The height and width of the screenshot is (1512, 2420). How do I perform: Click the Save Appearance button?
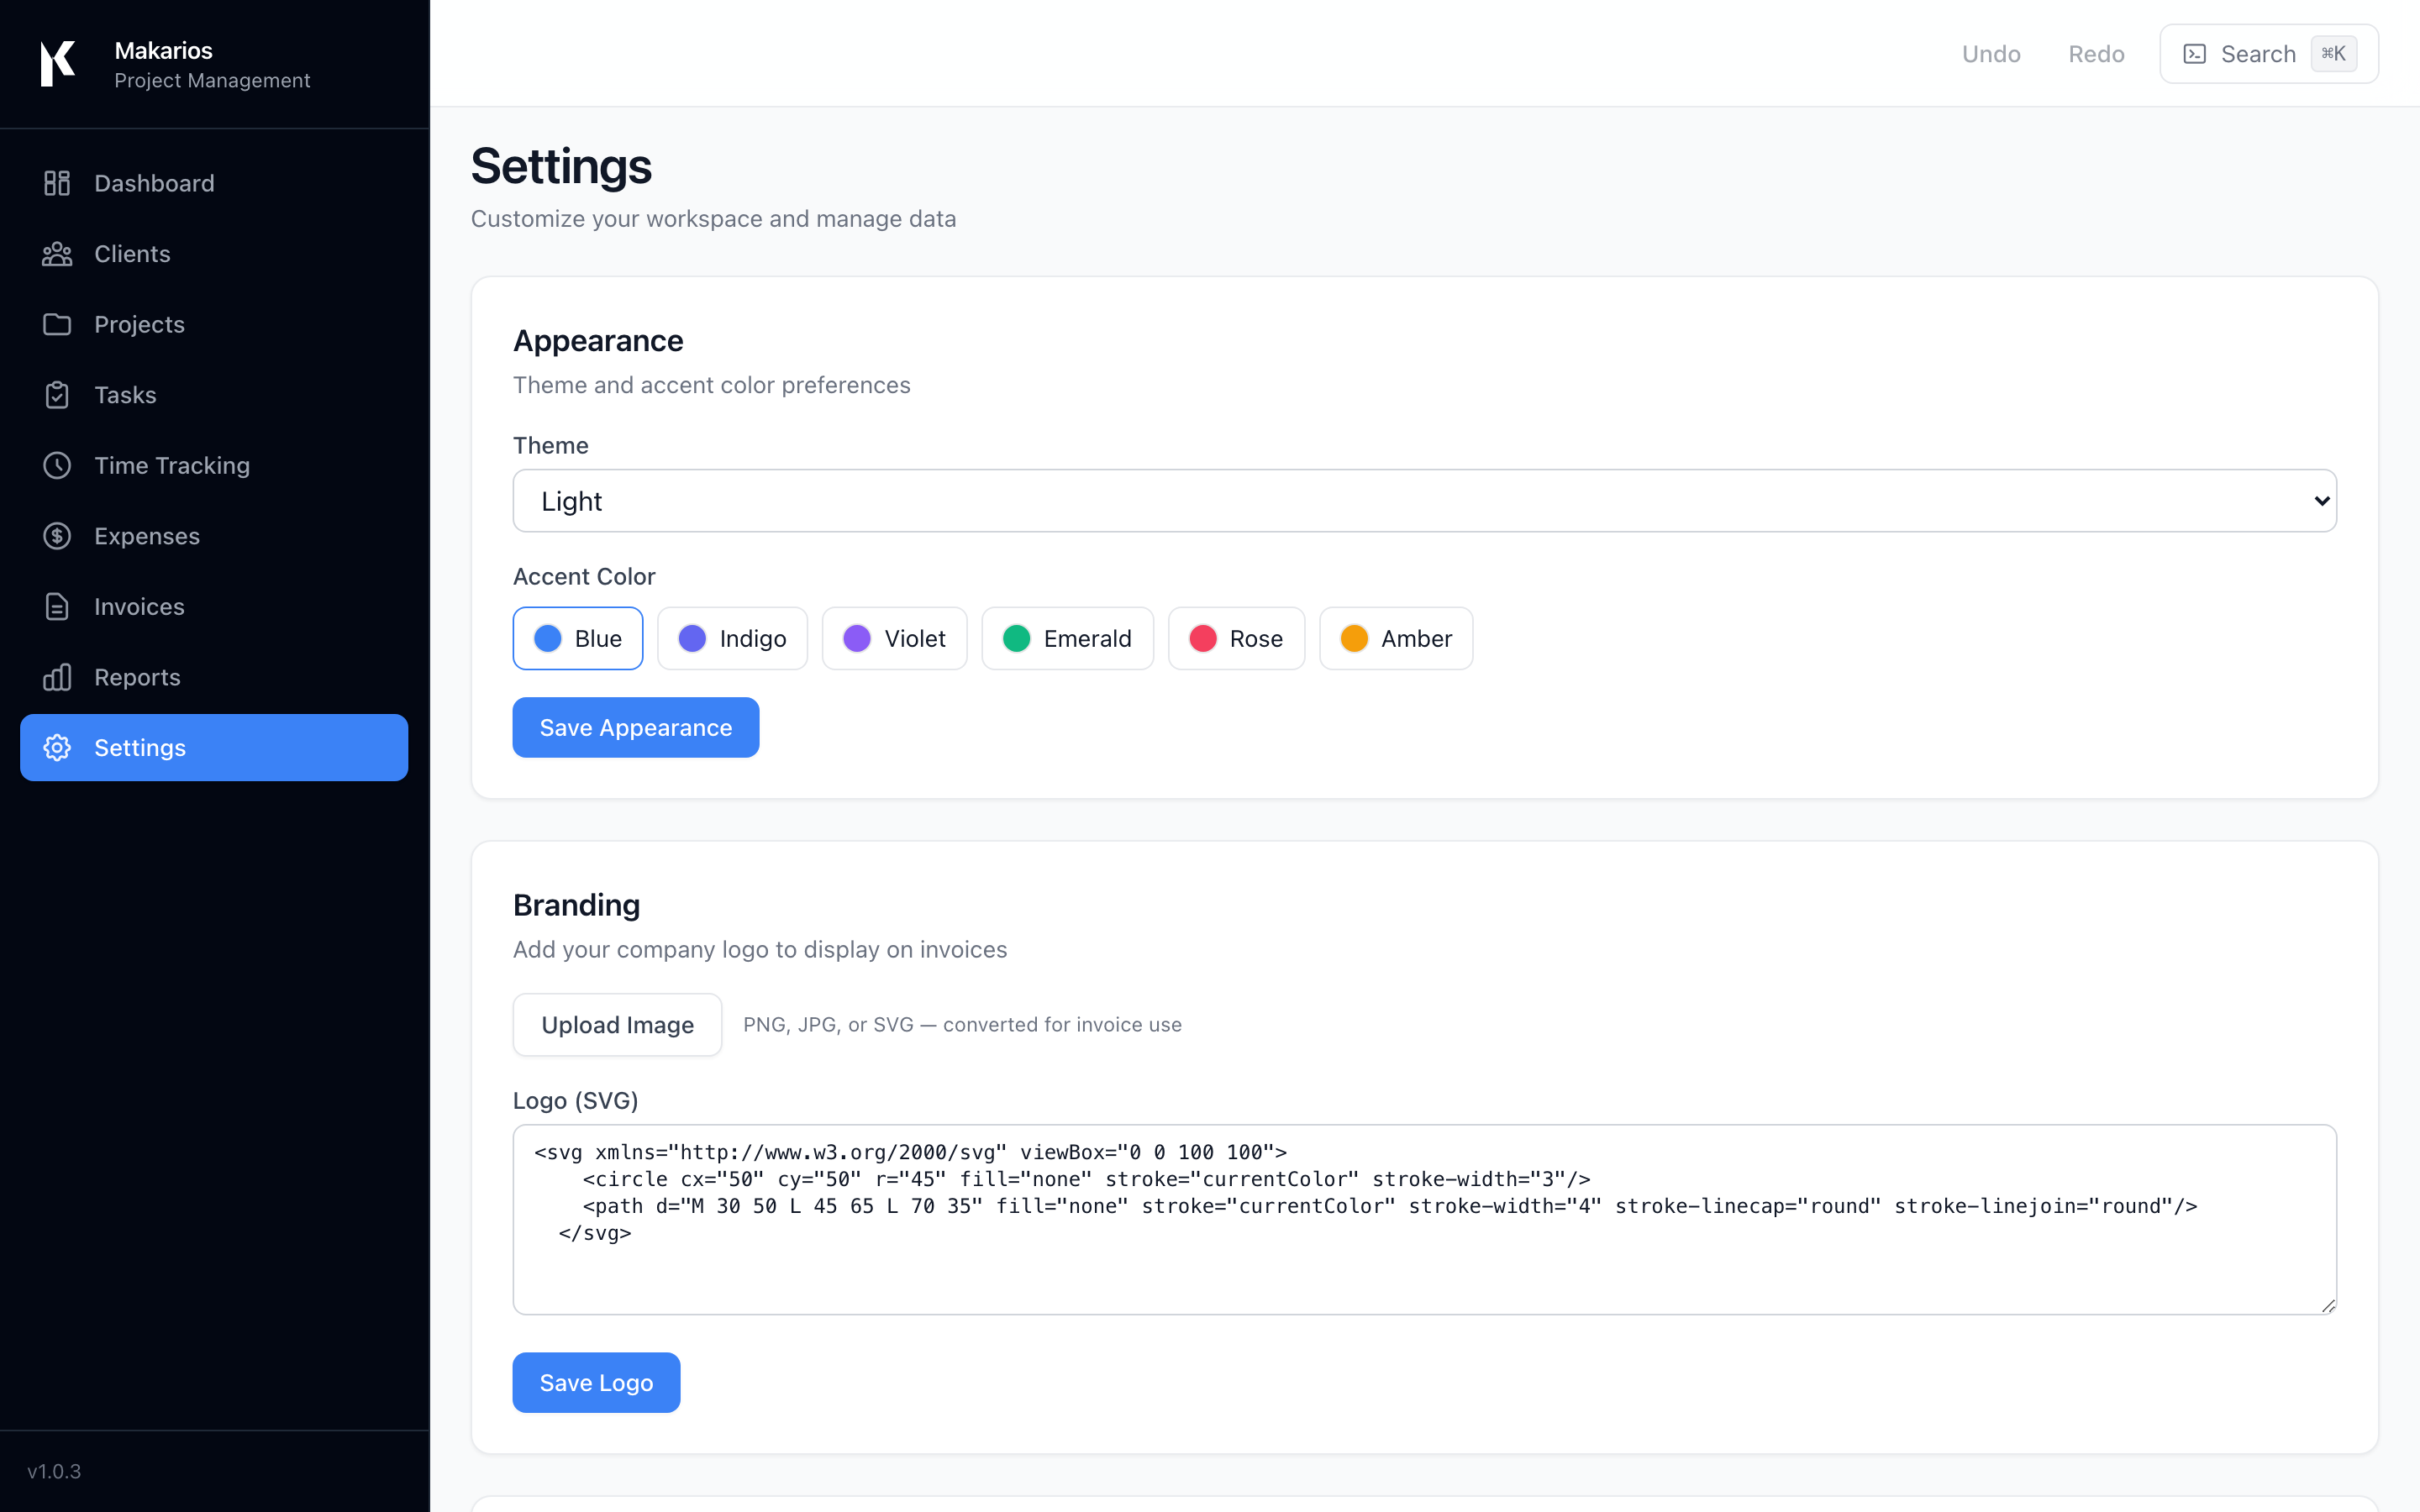pos(636,727)
